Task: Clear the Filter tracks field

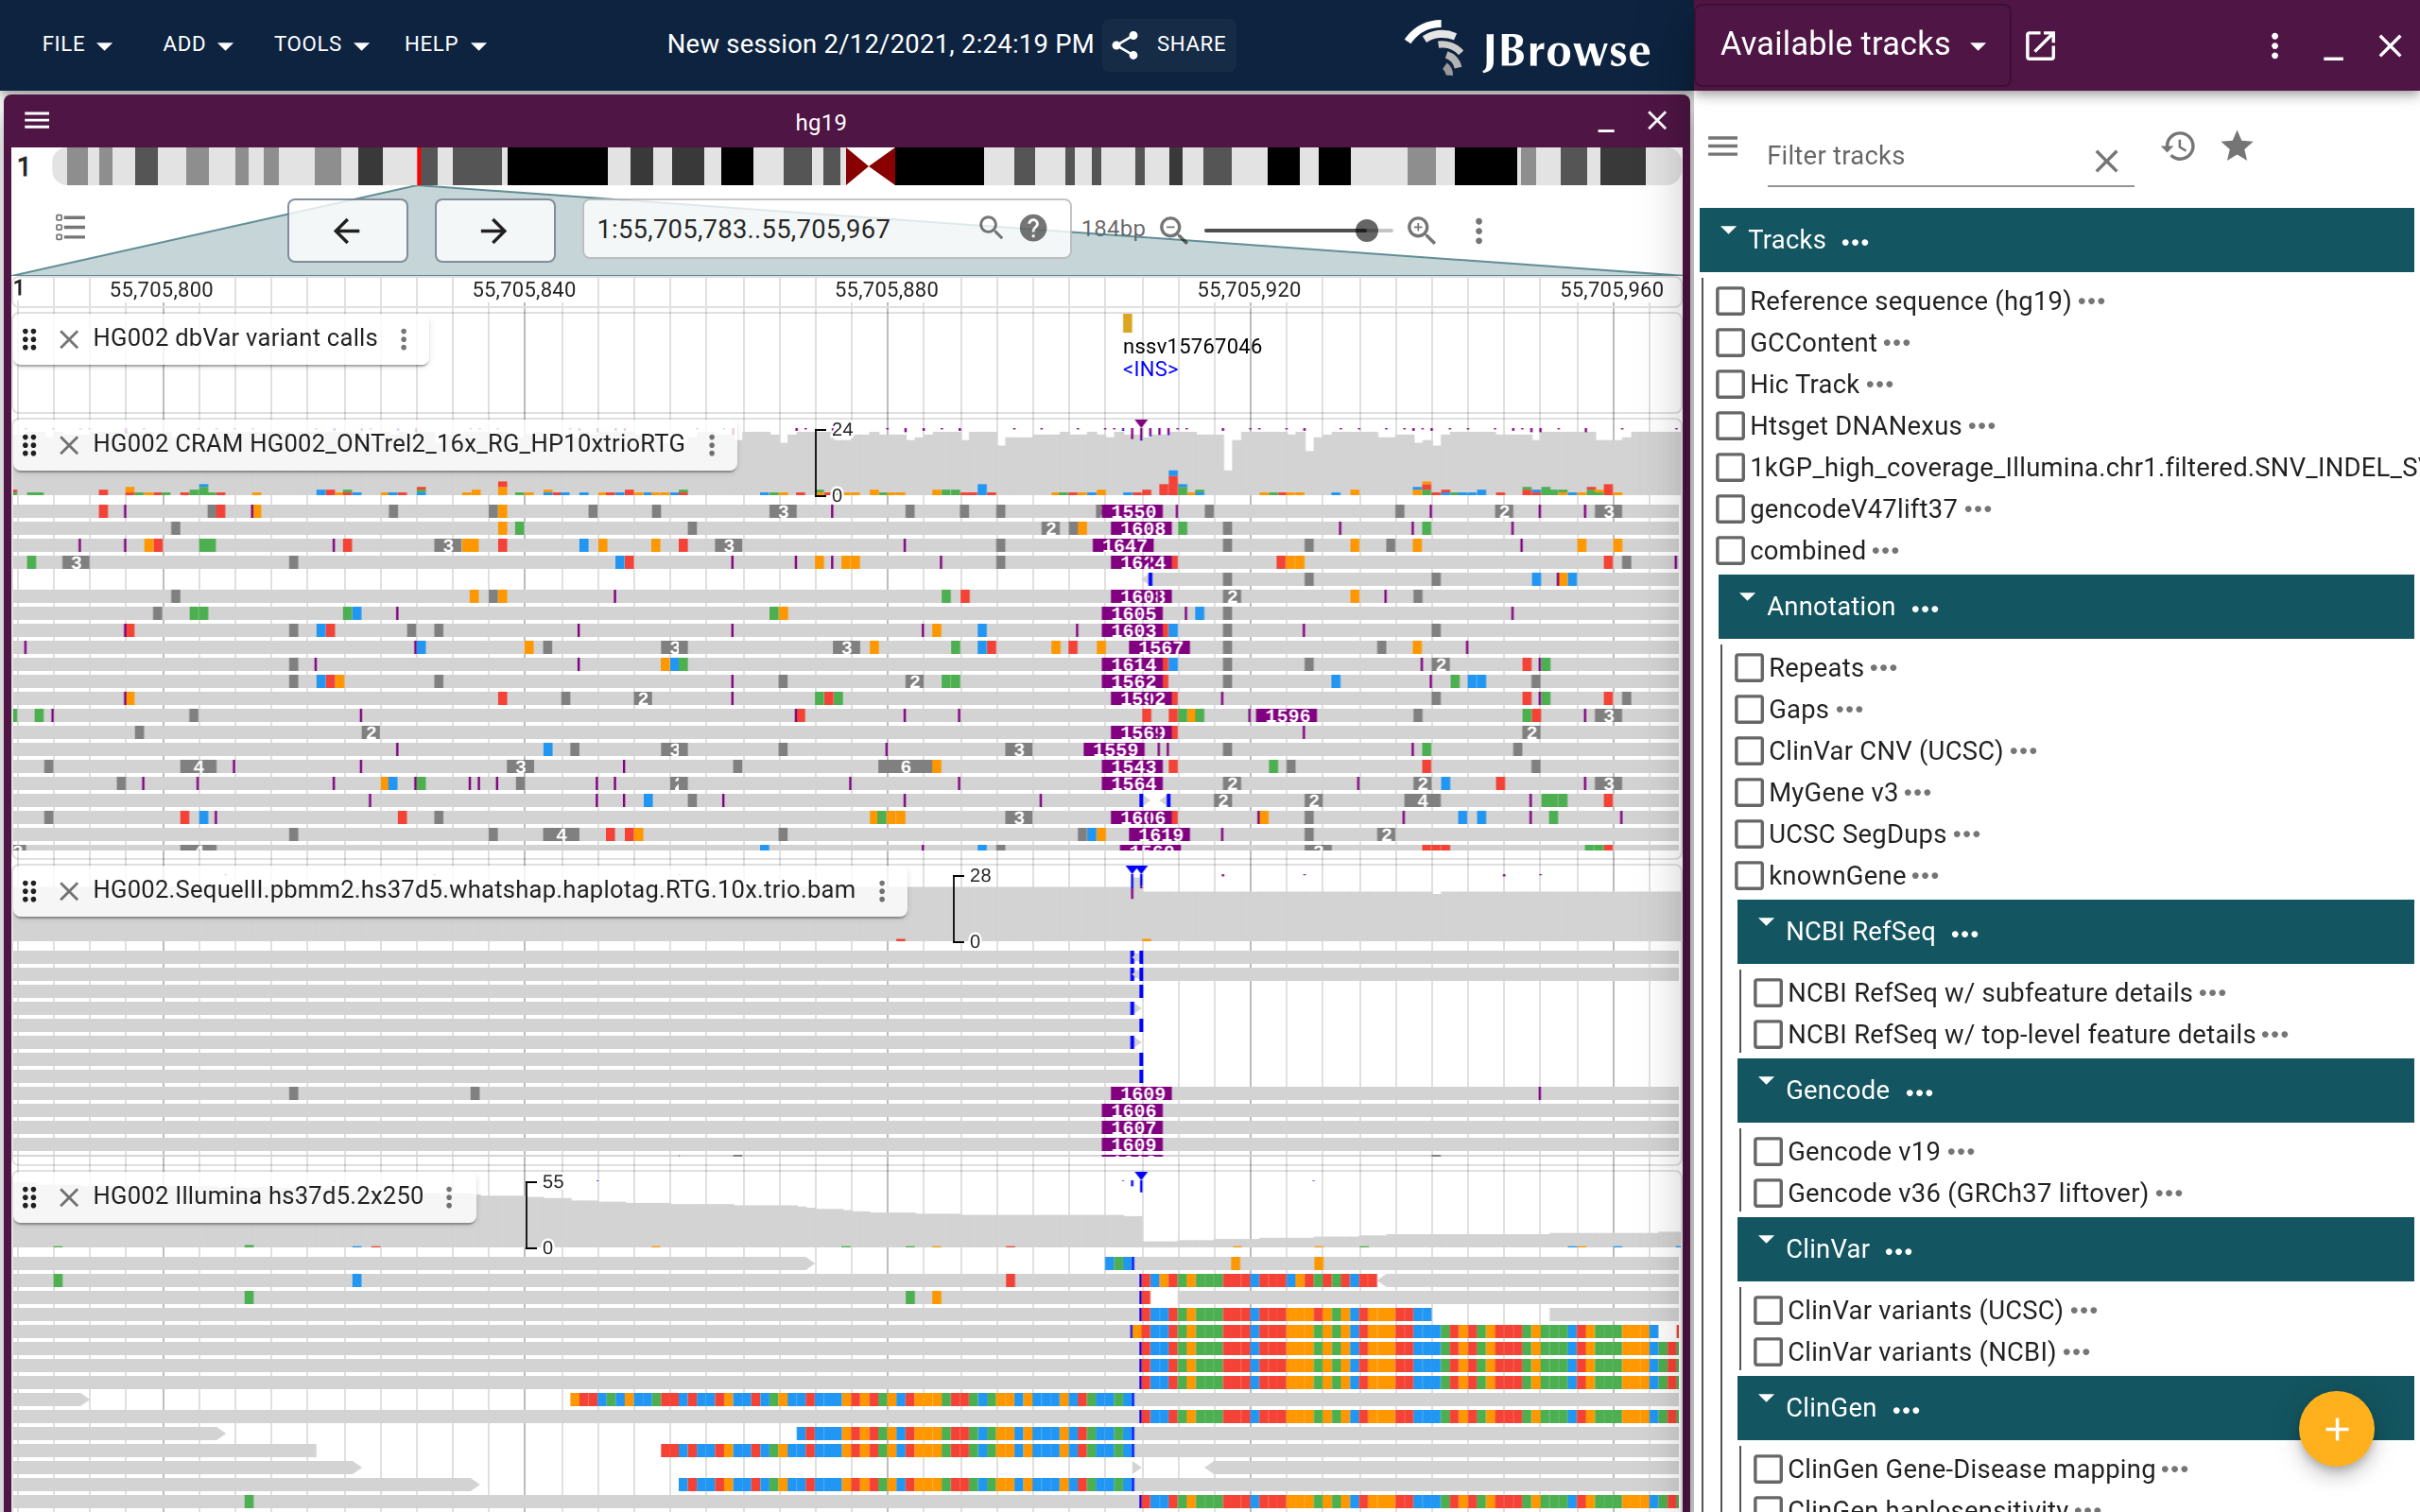Action: click(2106, 160)
